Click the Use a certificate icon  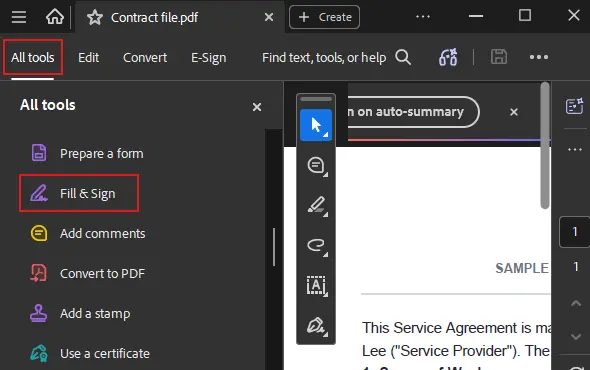39,353
